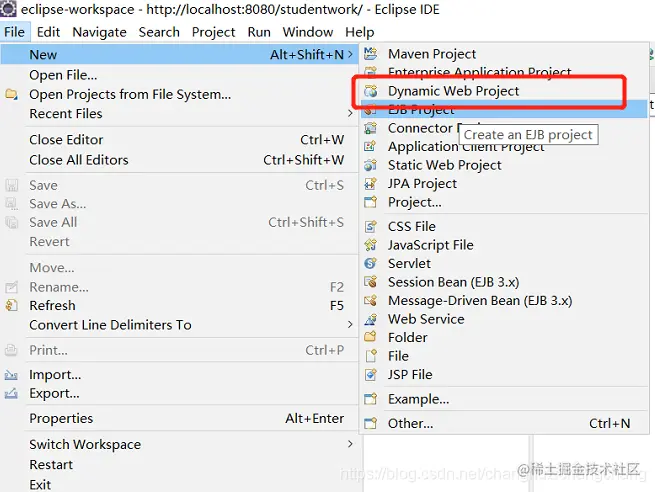This screenshot has width=655, height=492.
Task: Select Servlet from New submenu
Action: pos(505,263)
